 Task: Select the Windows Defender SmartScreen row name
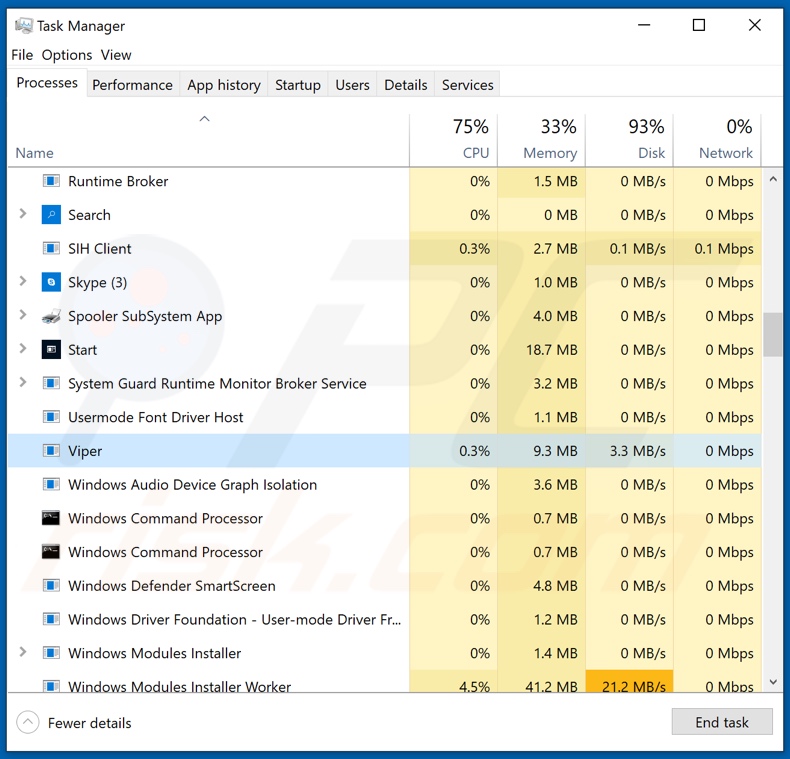[x=172, y=586]
